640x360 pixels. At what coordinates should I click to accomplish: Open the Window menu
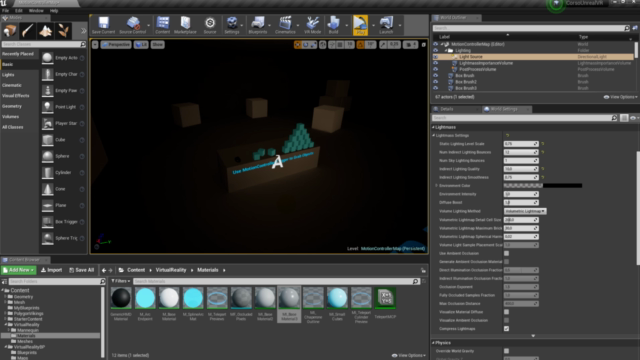(36, 11)
